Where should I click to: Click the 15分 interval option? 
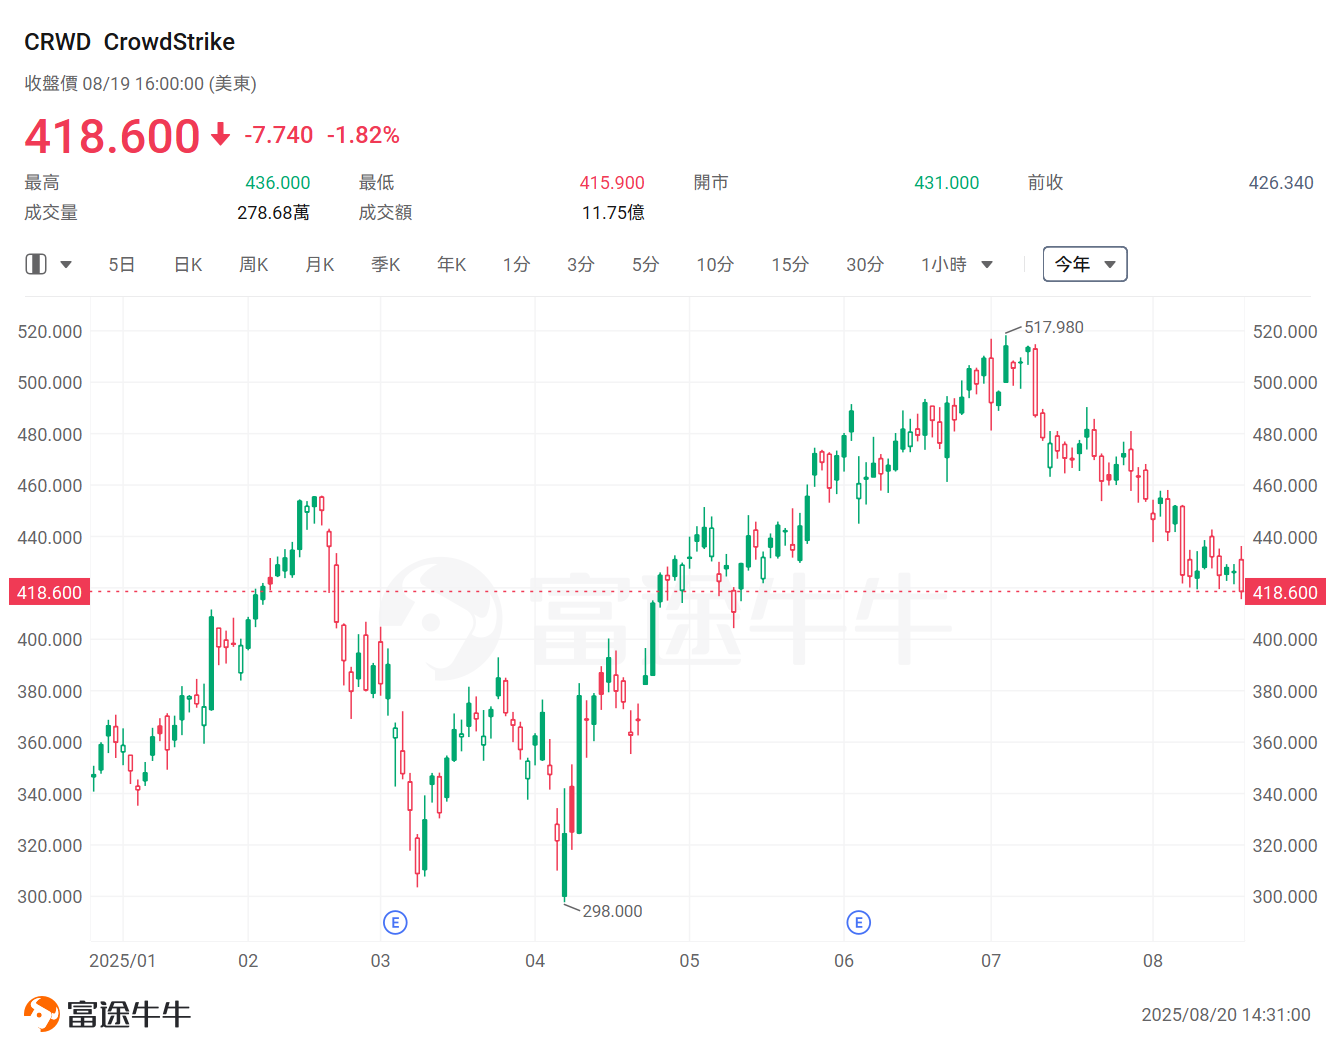click(x=789, y=264)
